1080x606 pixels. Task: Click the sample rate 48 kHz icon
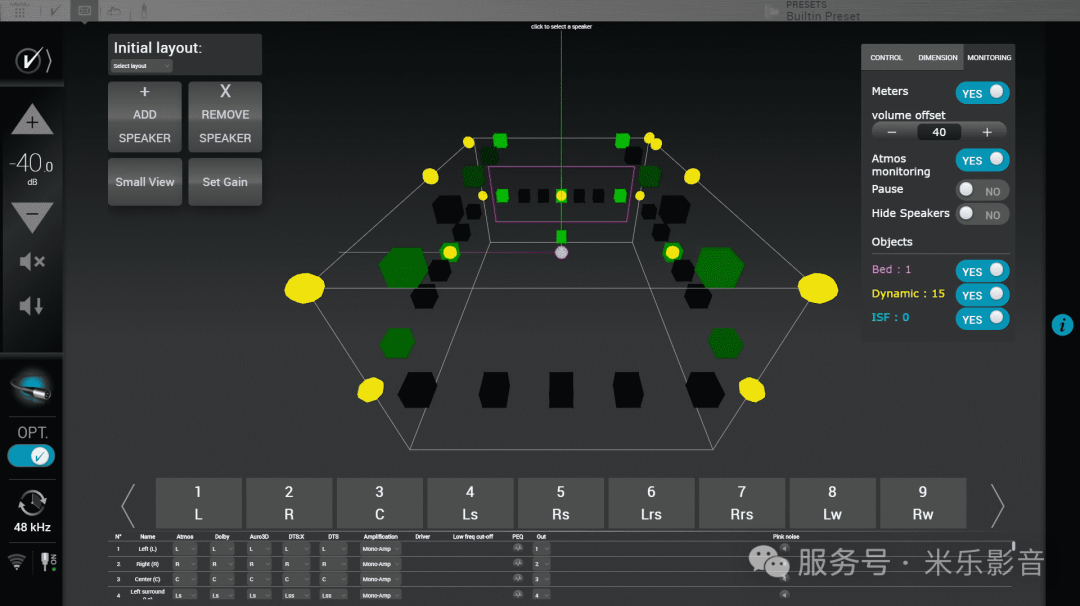(32, 503)
